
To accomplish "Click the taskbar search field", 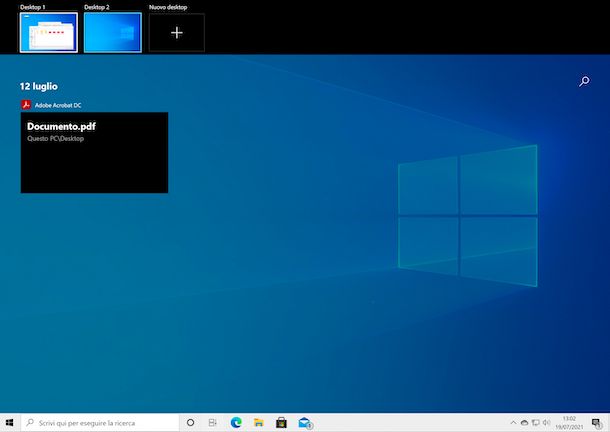I will pos(100,423).
